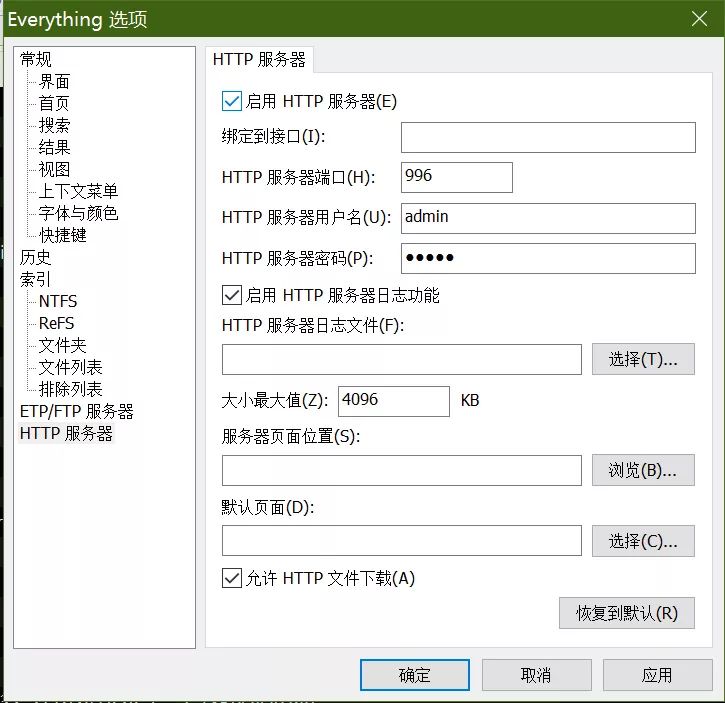Open the 文件列表 options page
Viewport: 725px width, 703px height.
[71, 367]
